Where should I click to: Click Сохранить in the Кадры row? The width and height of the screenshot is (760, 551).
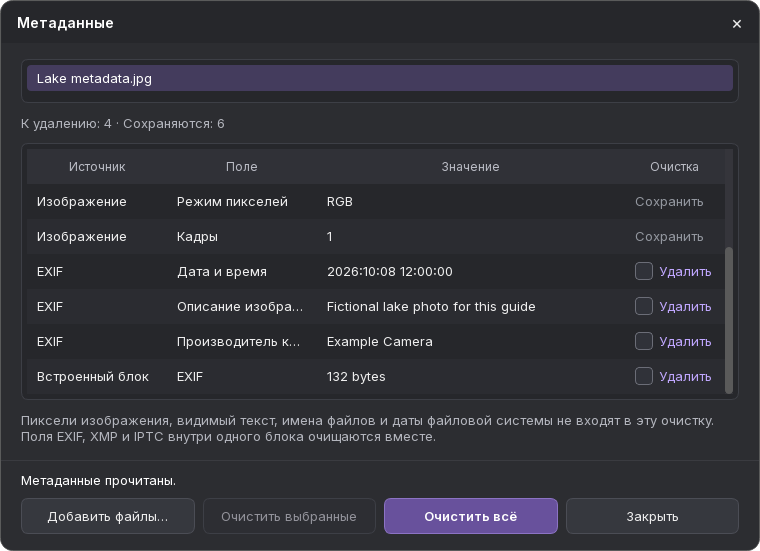(669, 236)
